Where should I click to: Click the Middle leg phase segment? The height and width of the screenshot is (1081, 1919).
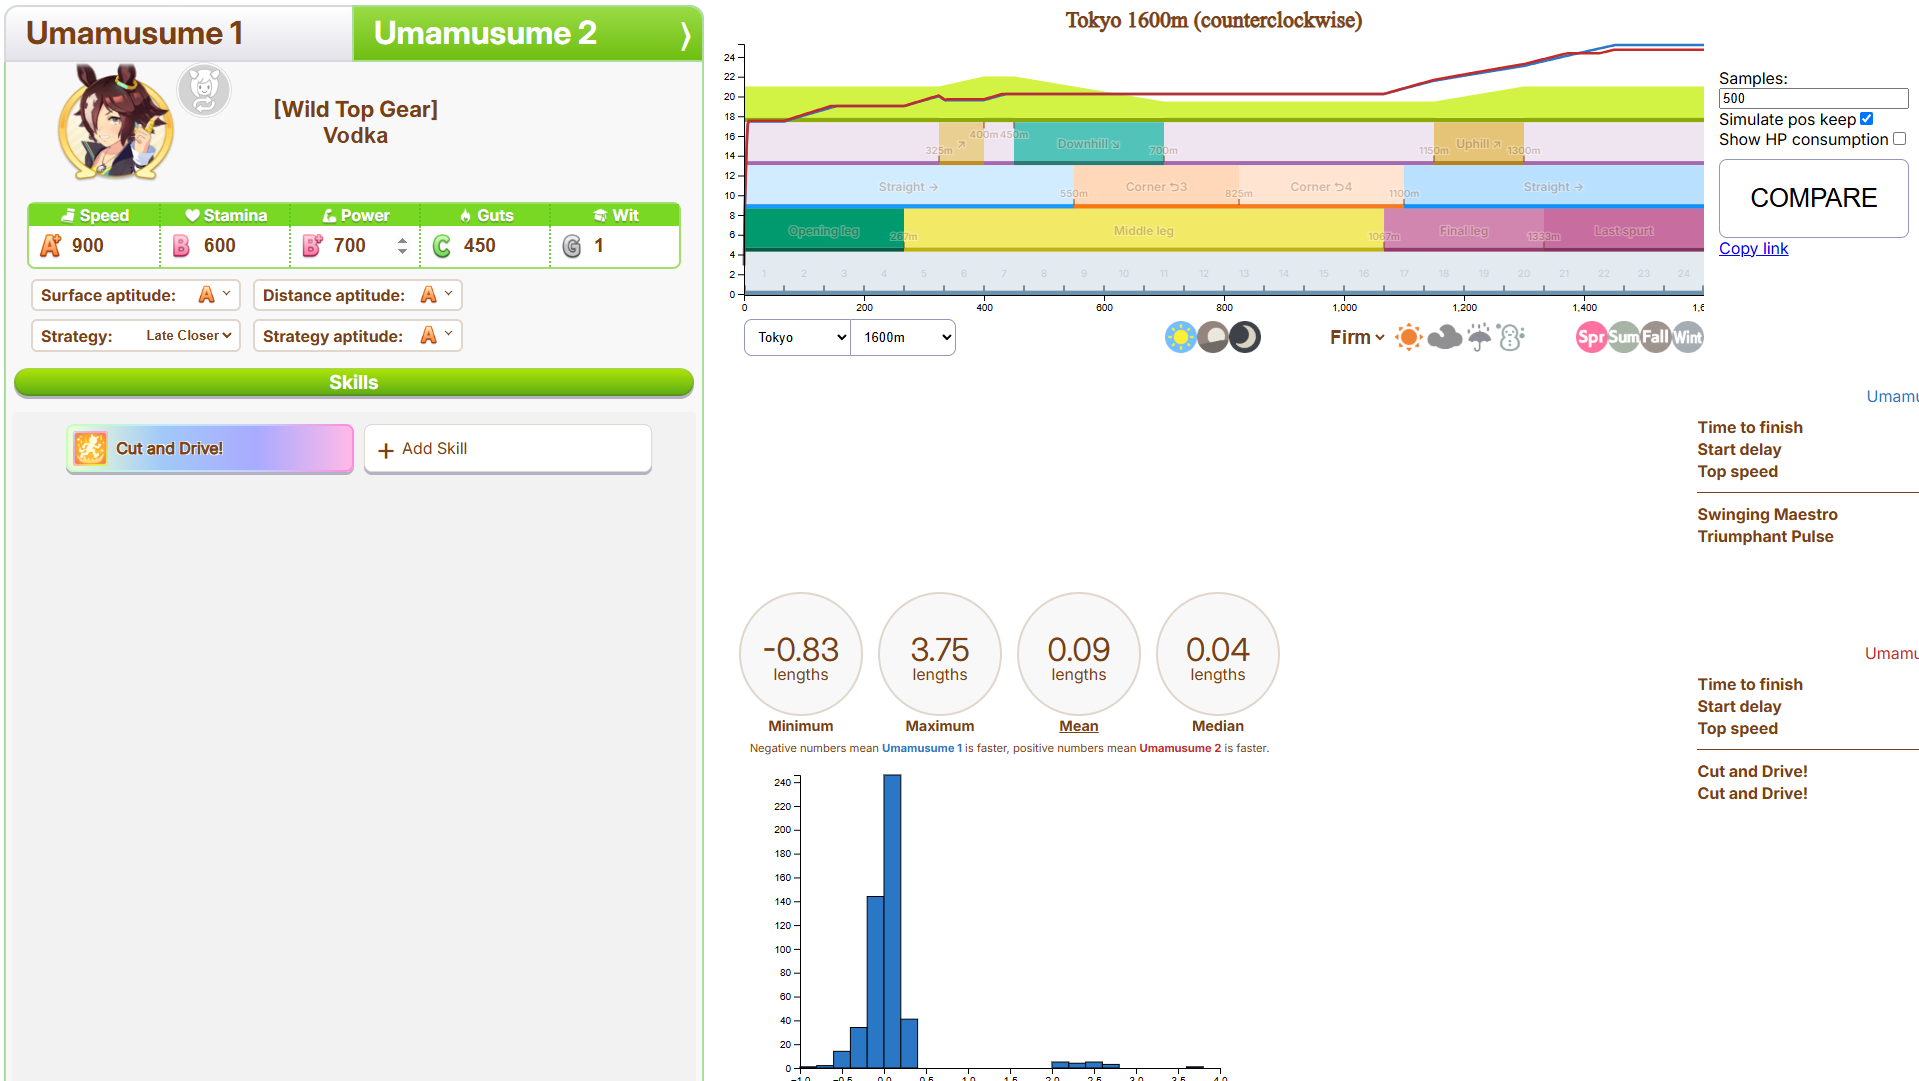pos(1143,230)
